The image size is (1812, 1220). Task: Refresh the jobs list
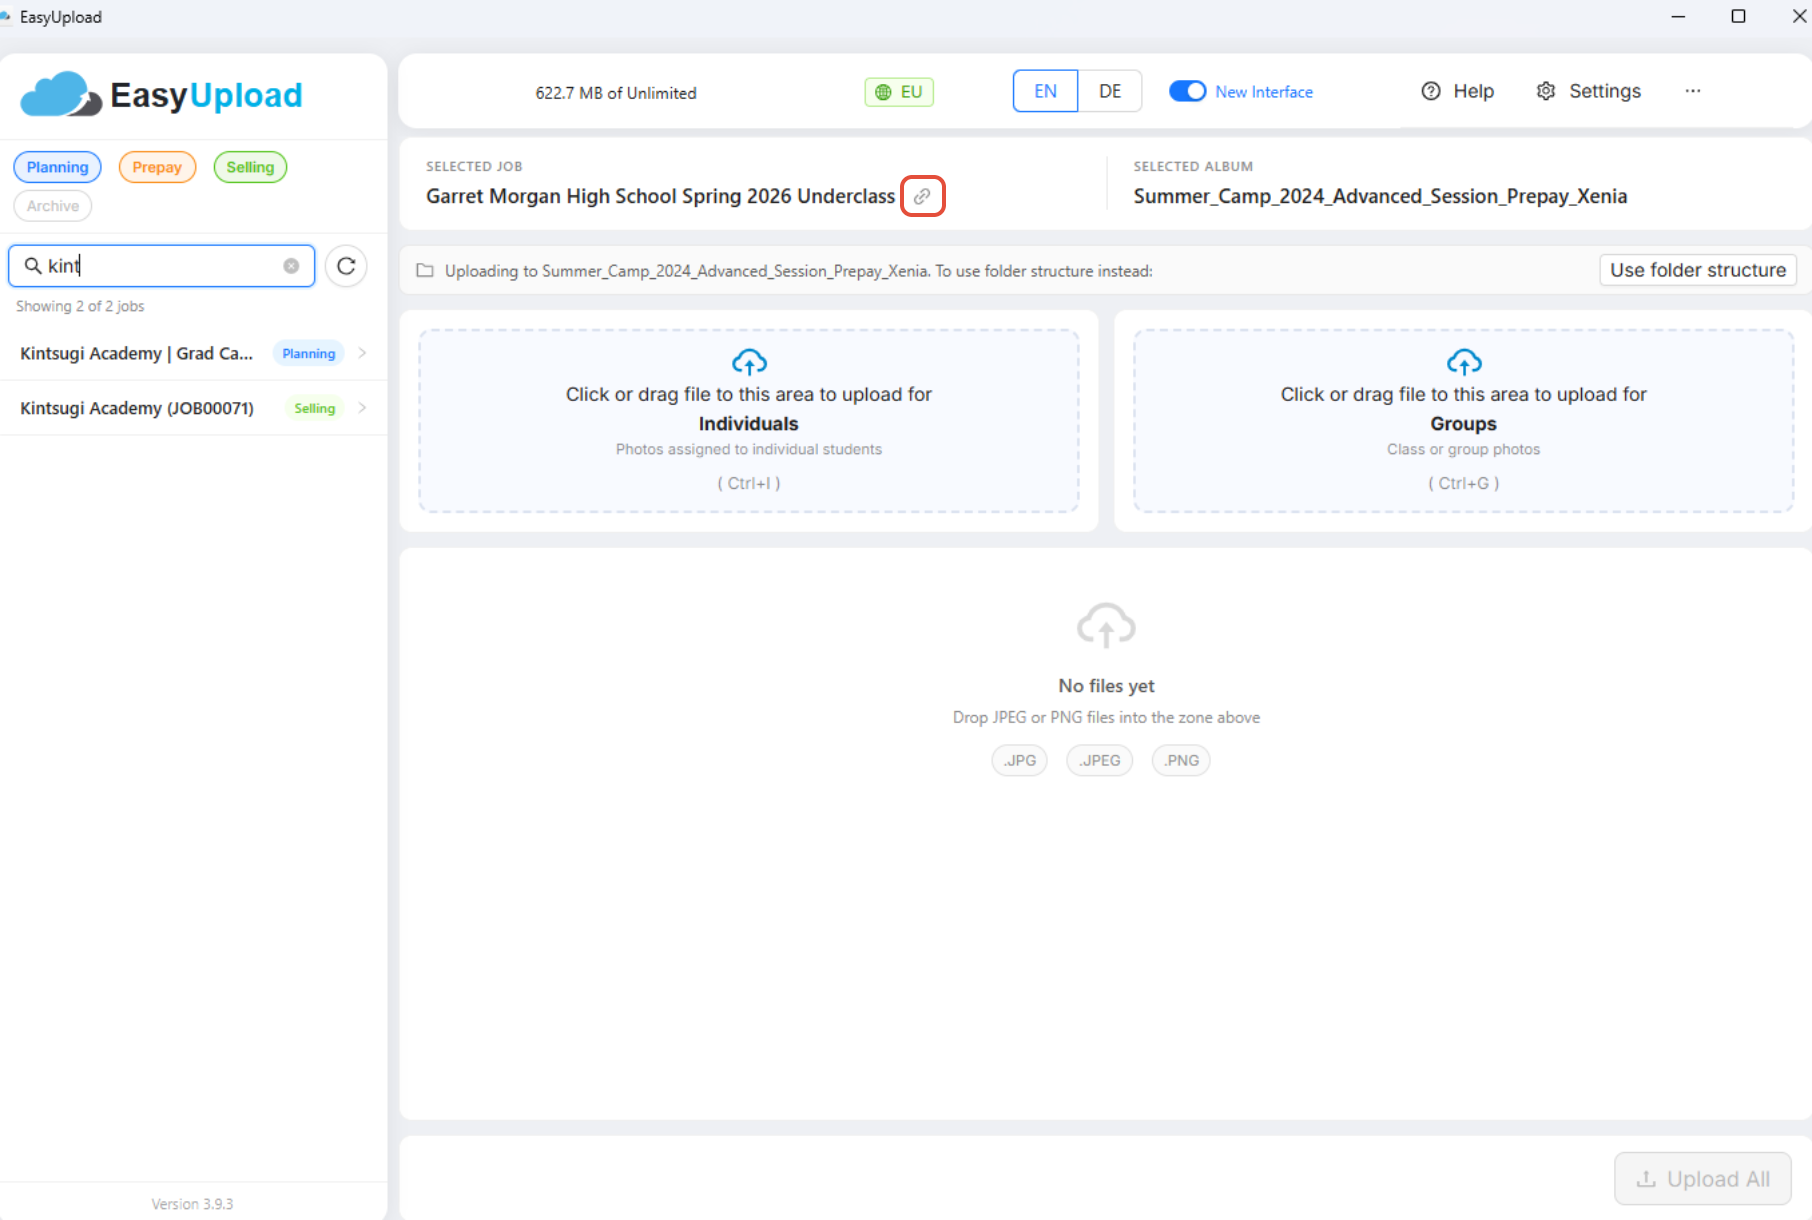tap(346, 266)
